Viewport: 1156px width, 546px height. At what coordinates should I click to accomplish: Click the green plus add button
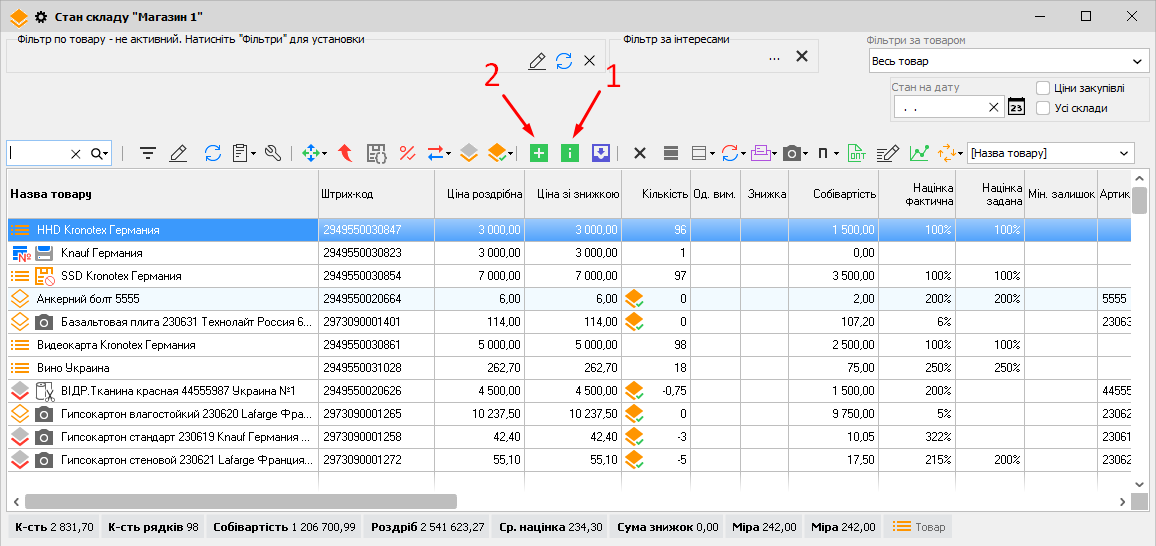[538, 153]
